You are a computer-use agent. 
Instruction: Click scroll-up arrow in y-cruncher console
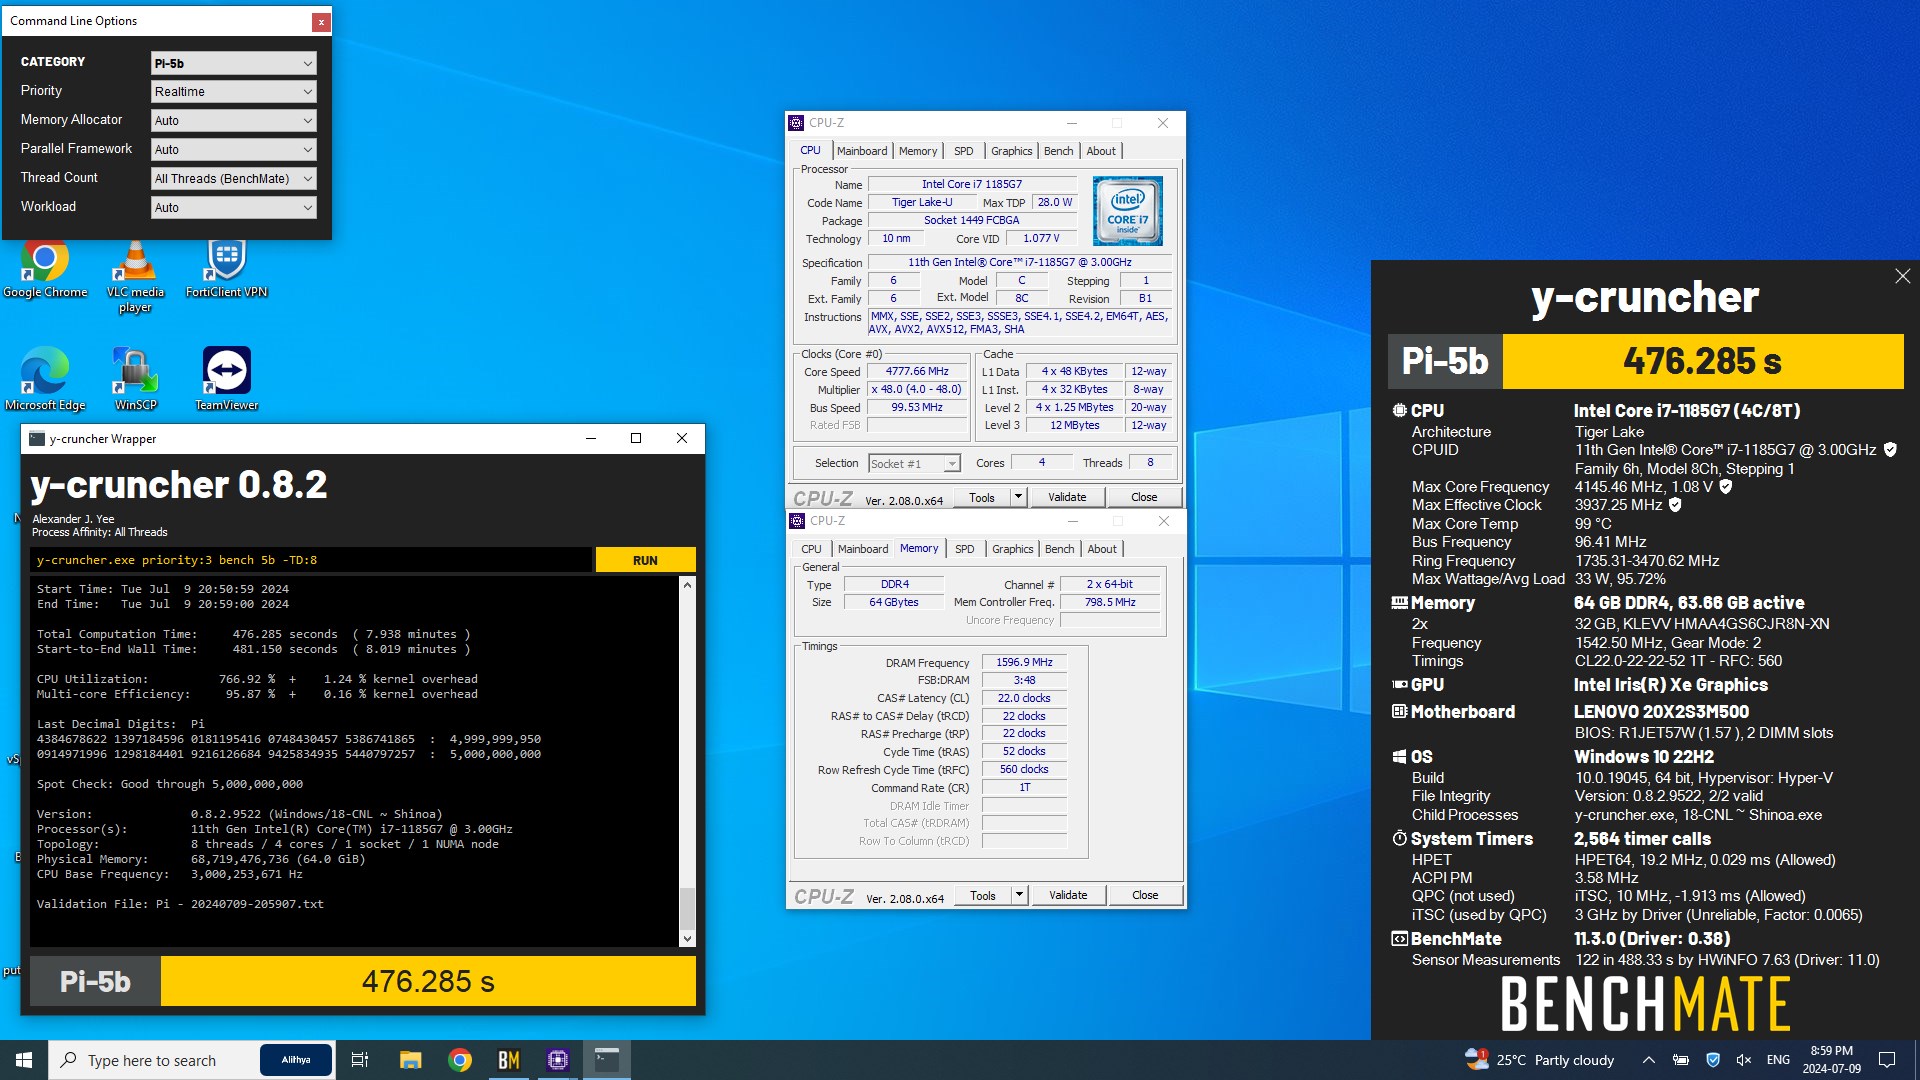(x=687, y=585)
